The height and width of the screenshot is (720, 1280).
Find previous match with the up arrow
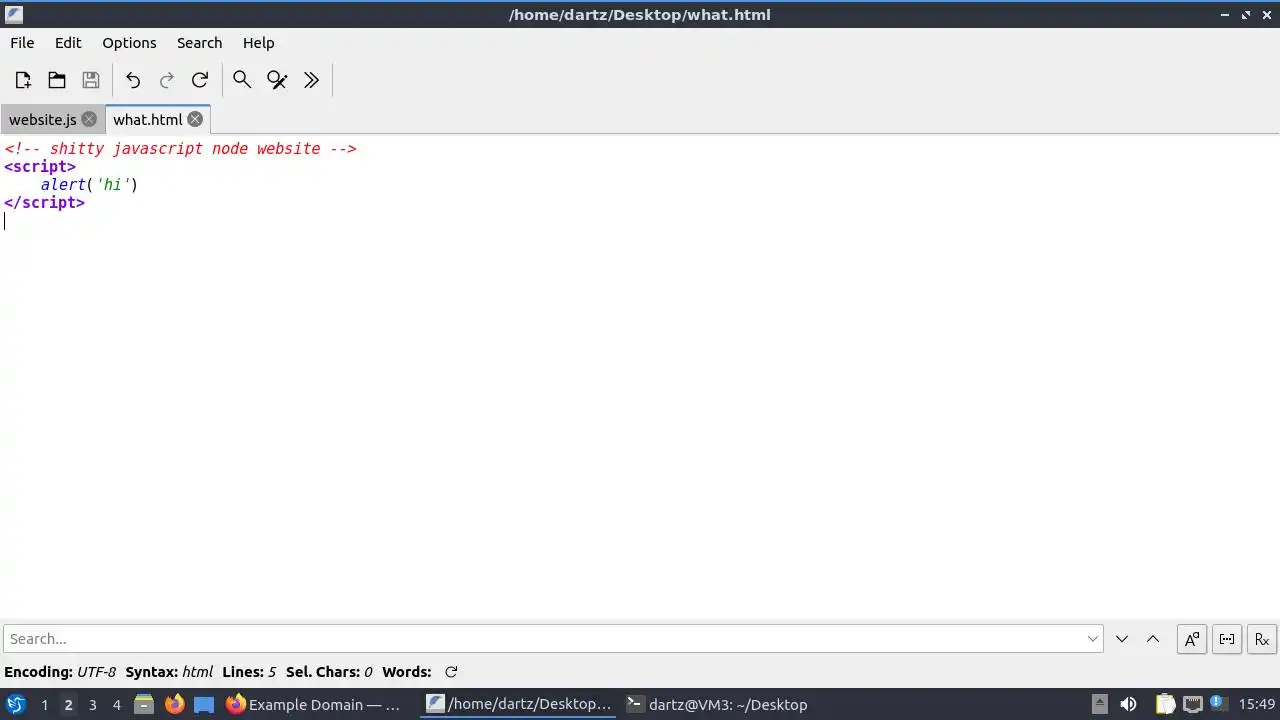(x=1153, y=639)
